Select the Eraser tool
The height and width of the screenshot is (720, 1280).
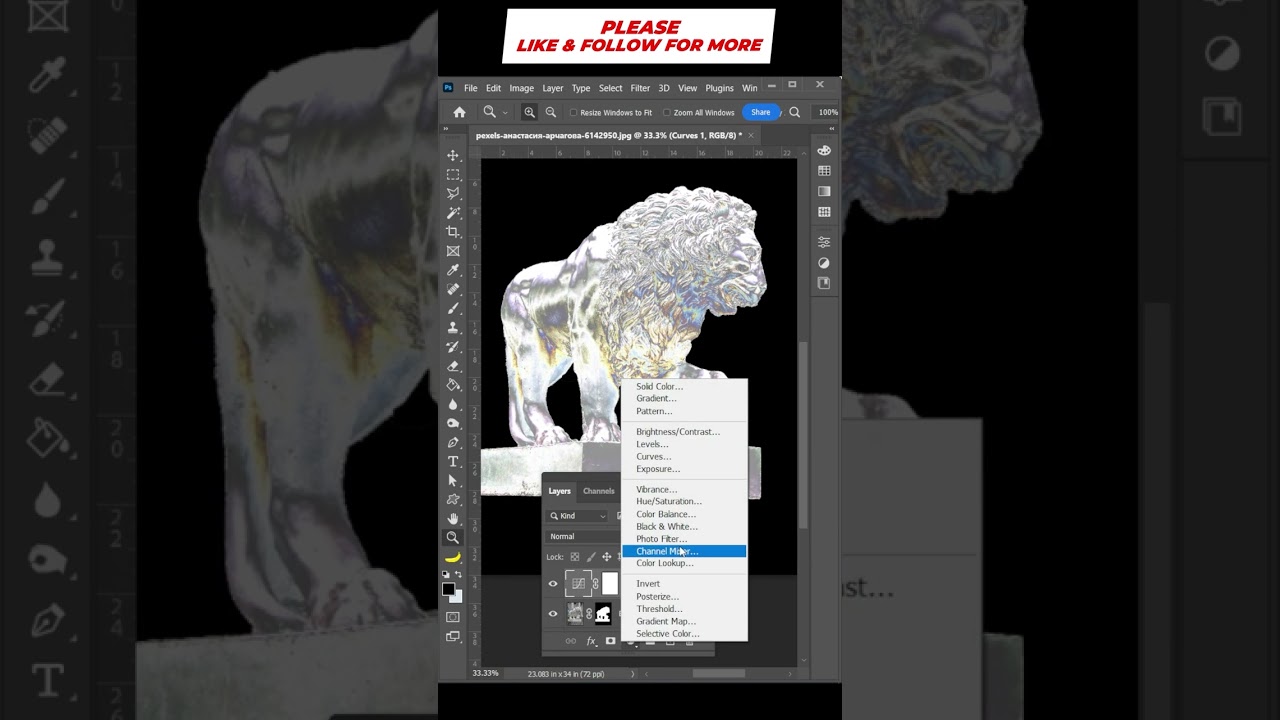(x=453, y=366)
